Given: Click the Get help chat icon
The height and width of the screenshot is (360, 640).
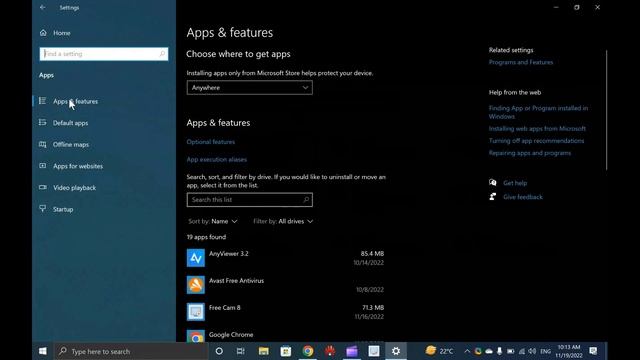Looking at the screenshot, I should tap(493, 182).
